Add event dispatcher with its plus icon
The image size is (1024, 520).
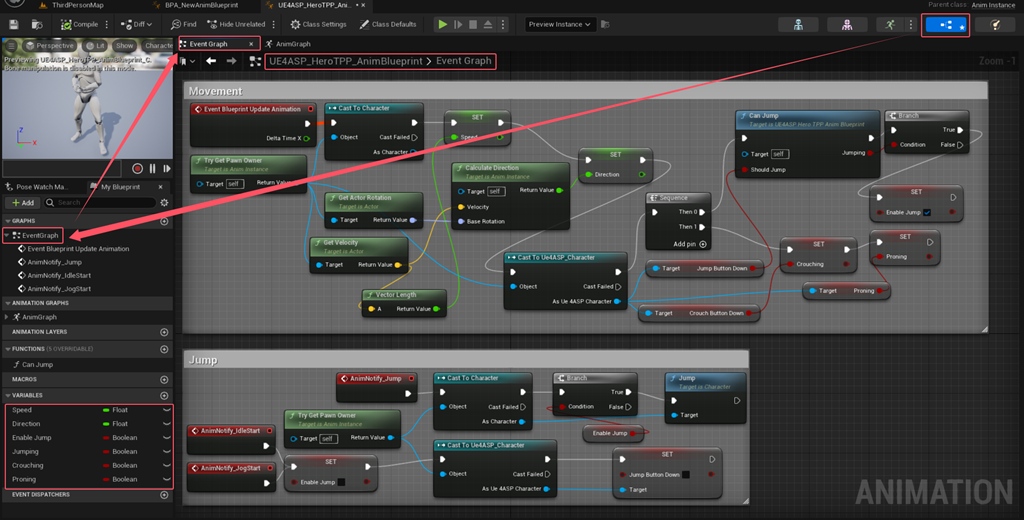pyautogui.click(x=164, y=495)
